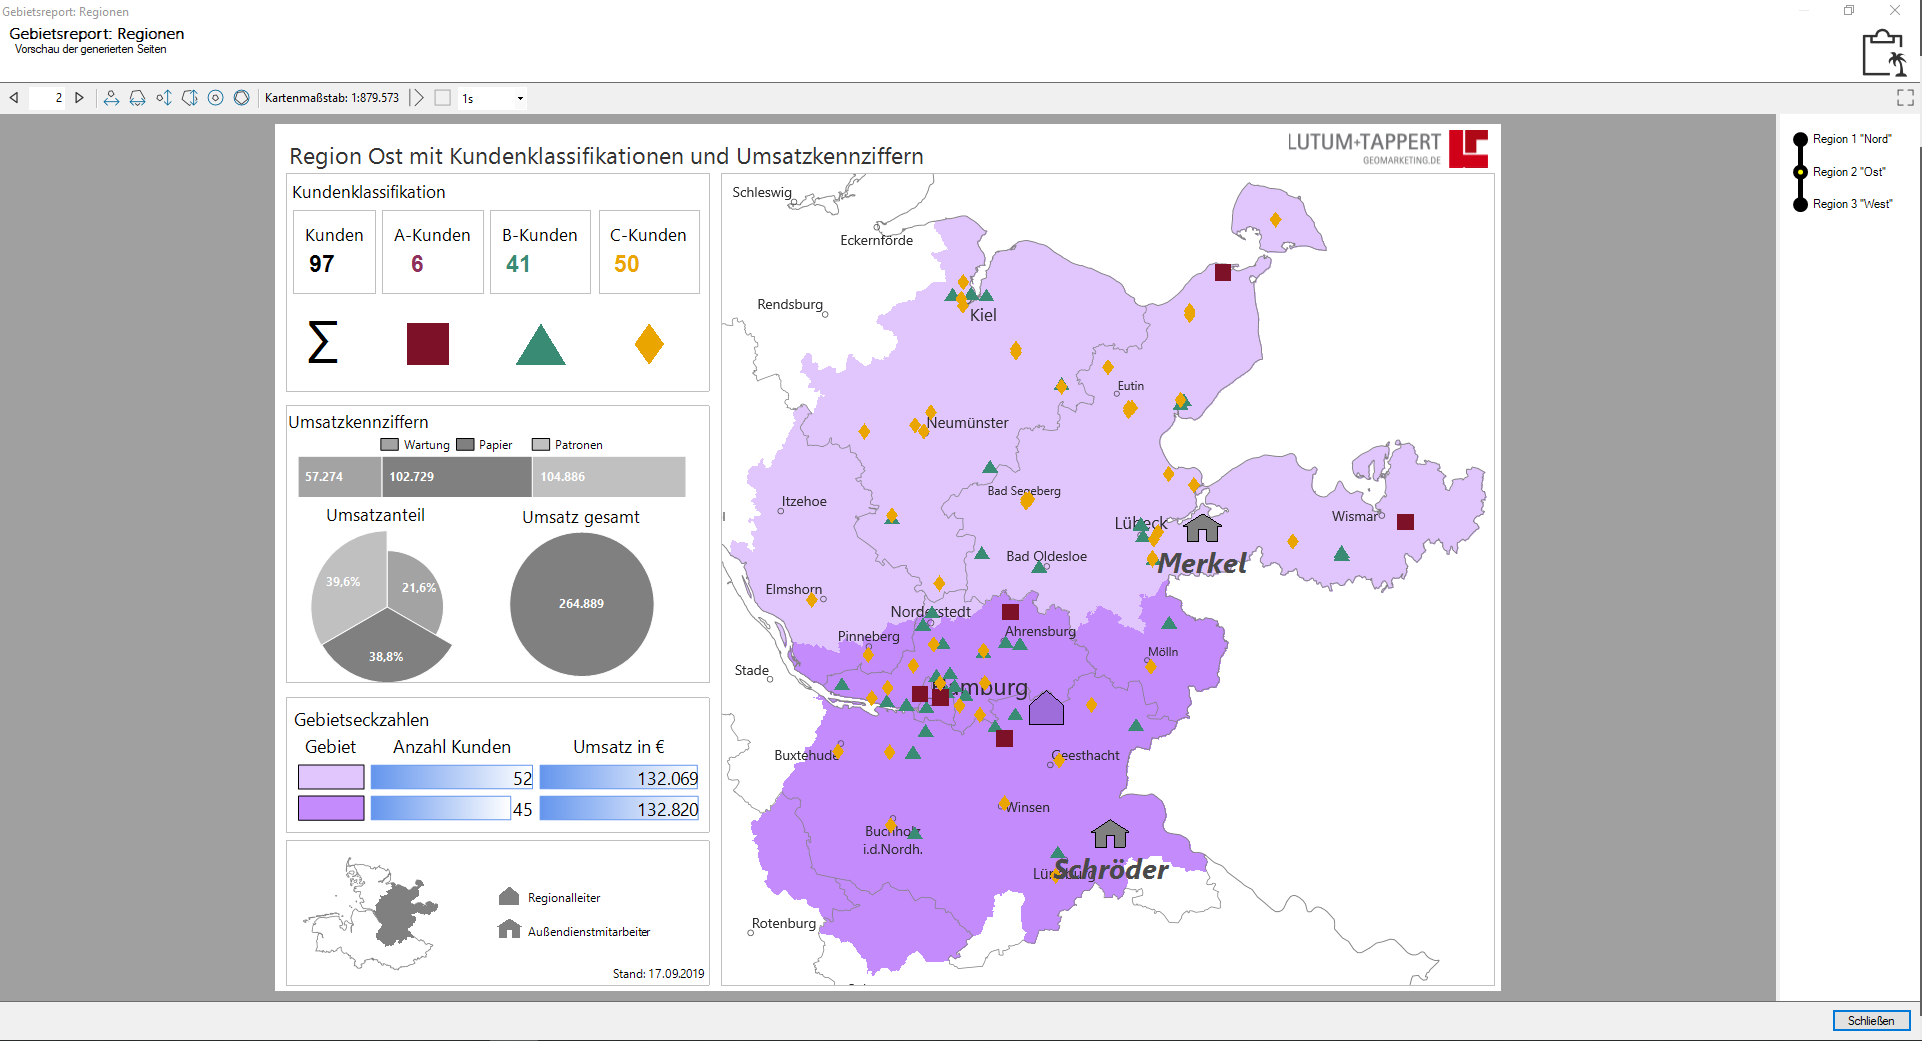The height and width of the screenshot is (1041, 1922).
Task: Click the light purple Gebiet color swatch
Action: [331, 777]
